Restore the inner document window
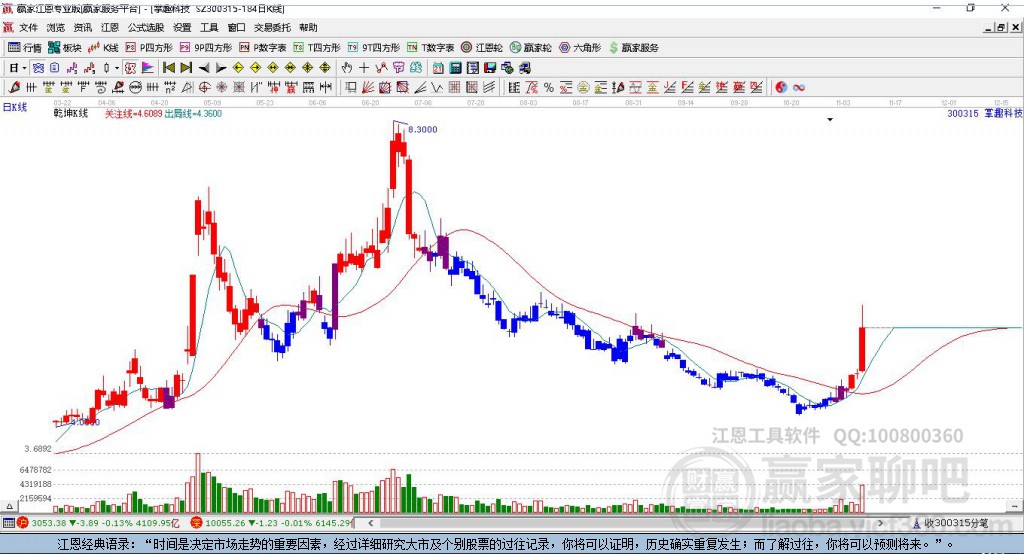Image resolution: width=1024 pixels, height=554 pixels. pos(1001,27)
